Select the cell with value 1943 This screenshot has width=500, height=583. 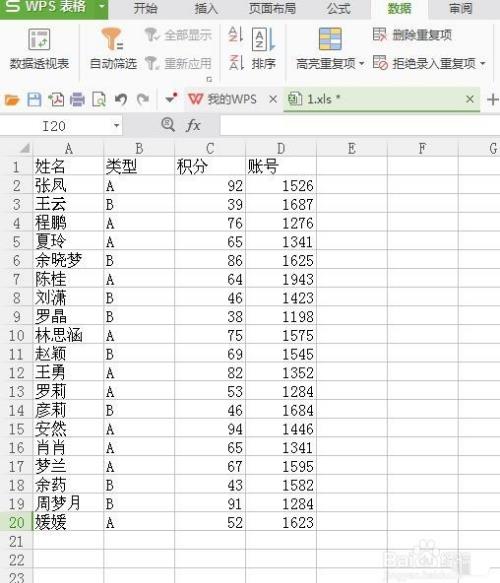(281, 279)
